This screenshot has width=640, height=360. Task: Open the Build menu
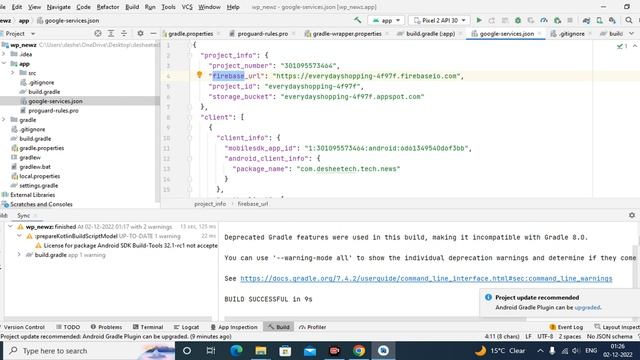[x=132, y=7]
